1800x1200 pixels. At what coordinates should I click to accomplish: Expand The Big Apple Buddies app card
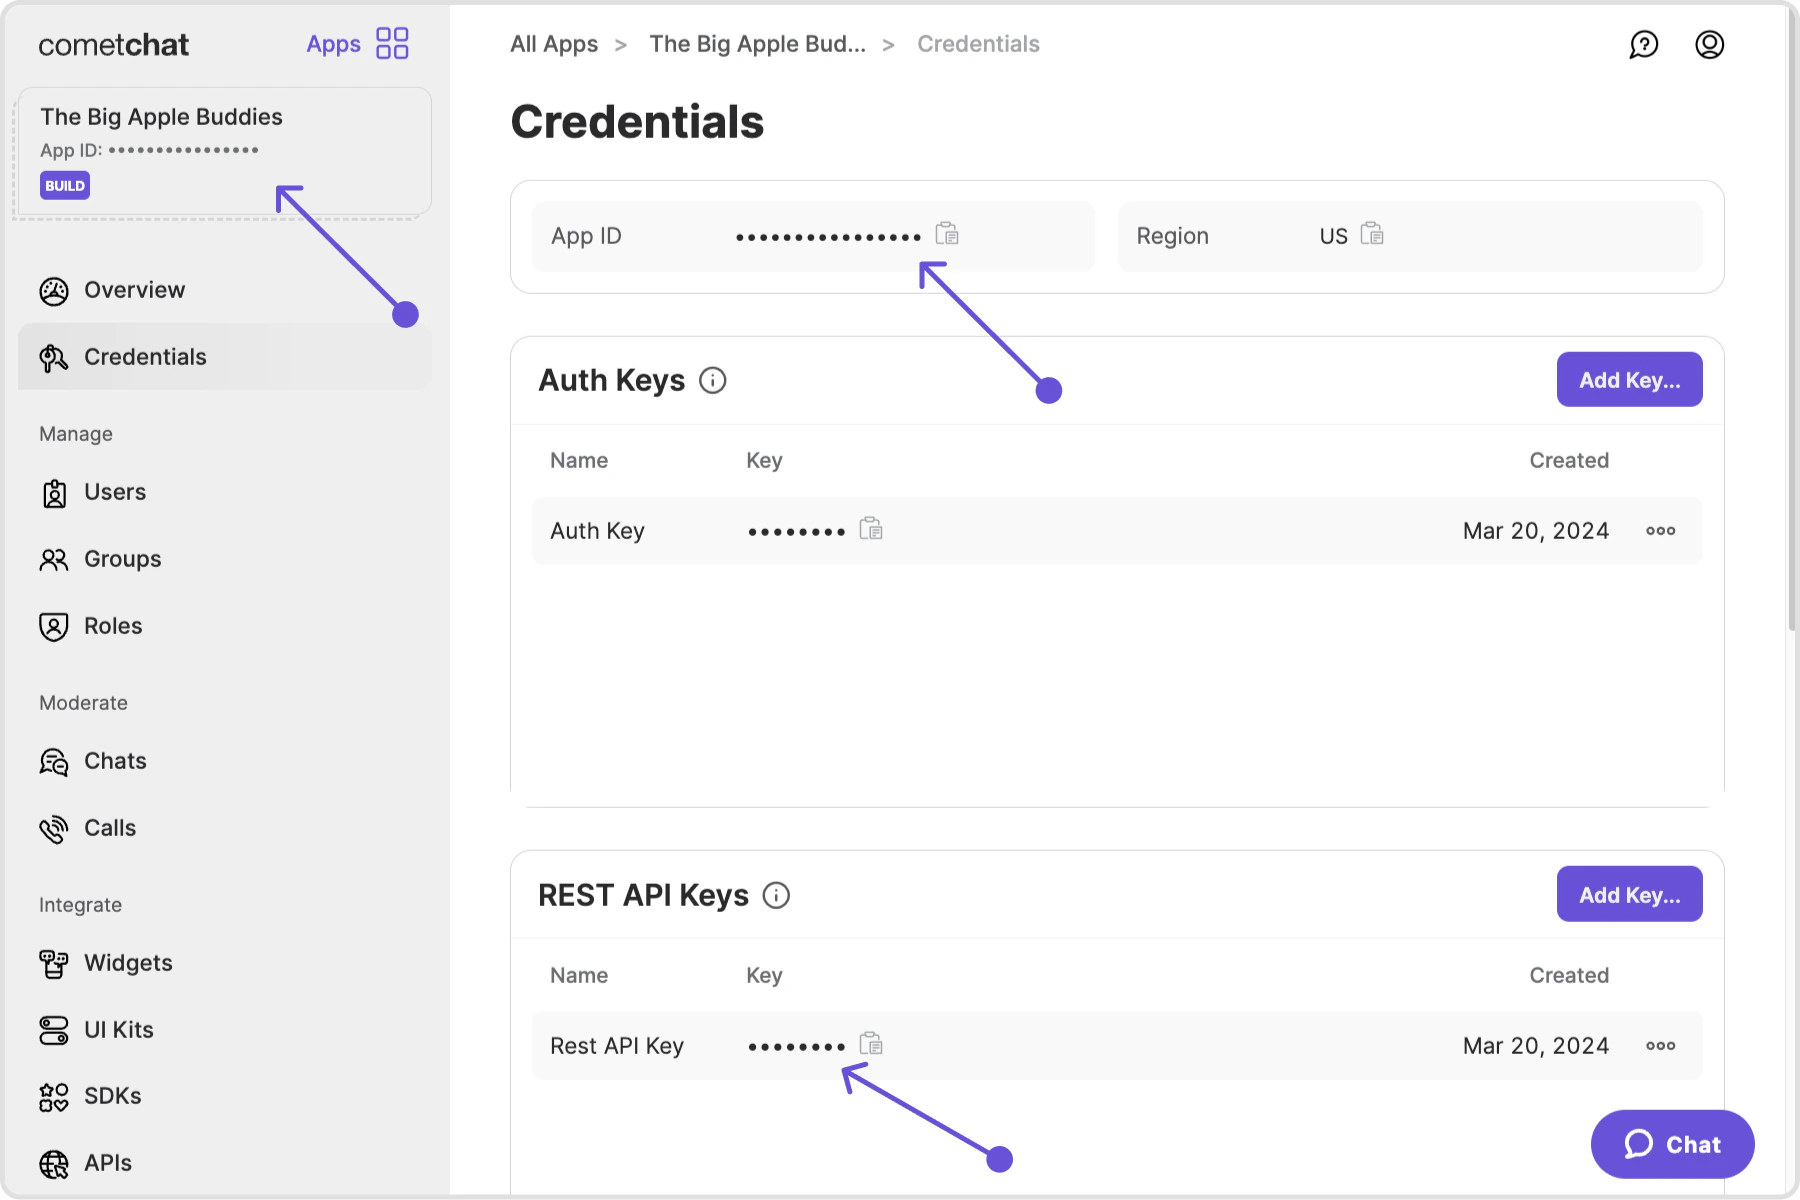224,151
